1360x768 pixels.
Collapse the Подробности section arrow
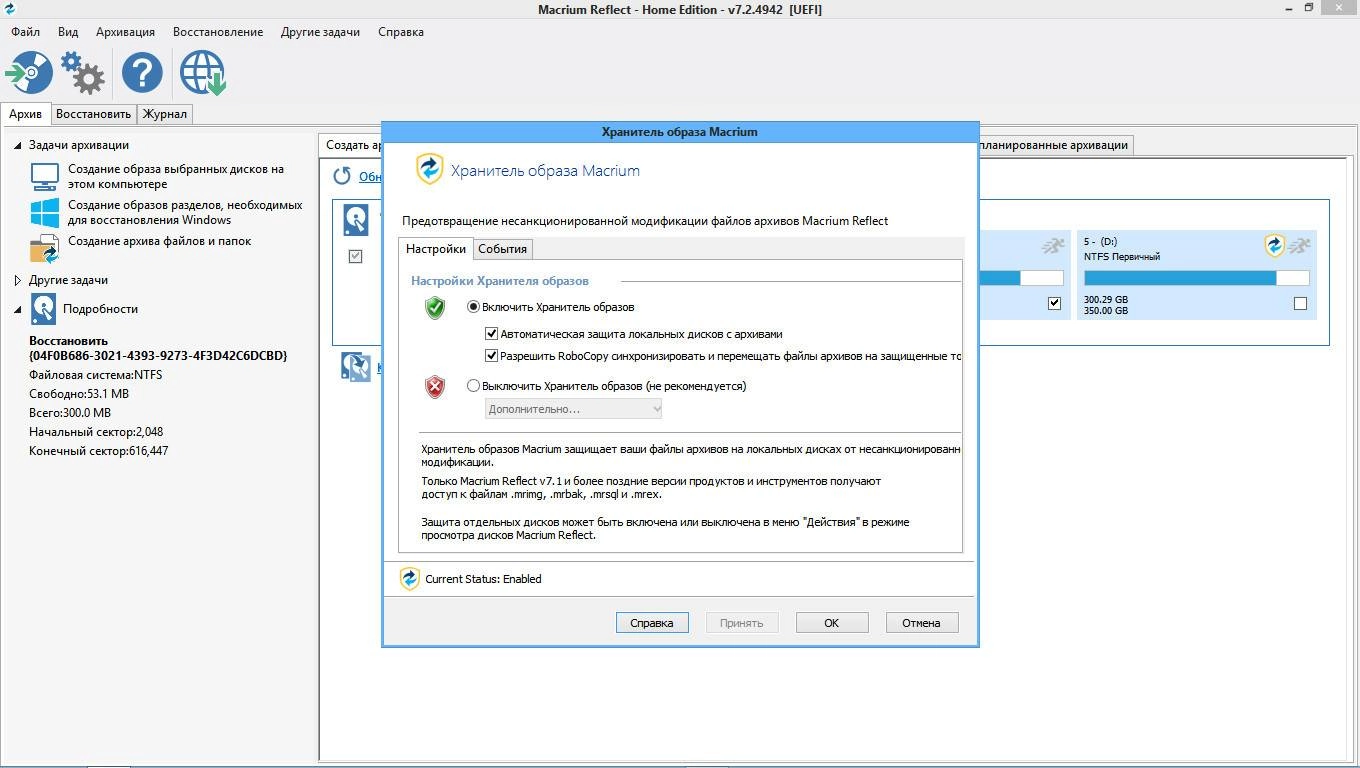point(17,309)
